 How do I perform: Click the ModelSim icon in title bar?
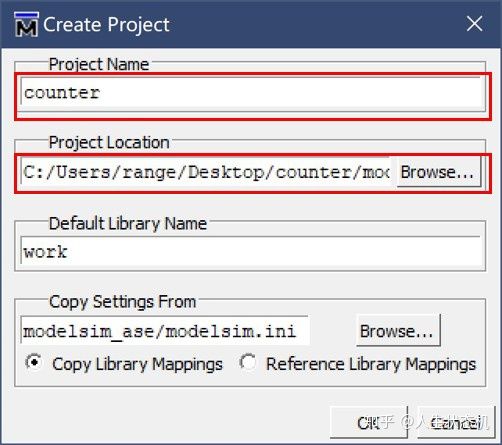(26, 24)
